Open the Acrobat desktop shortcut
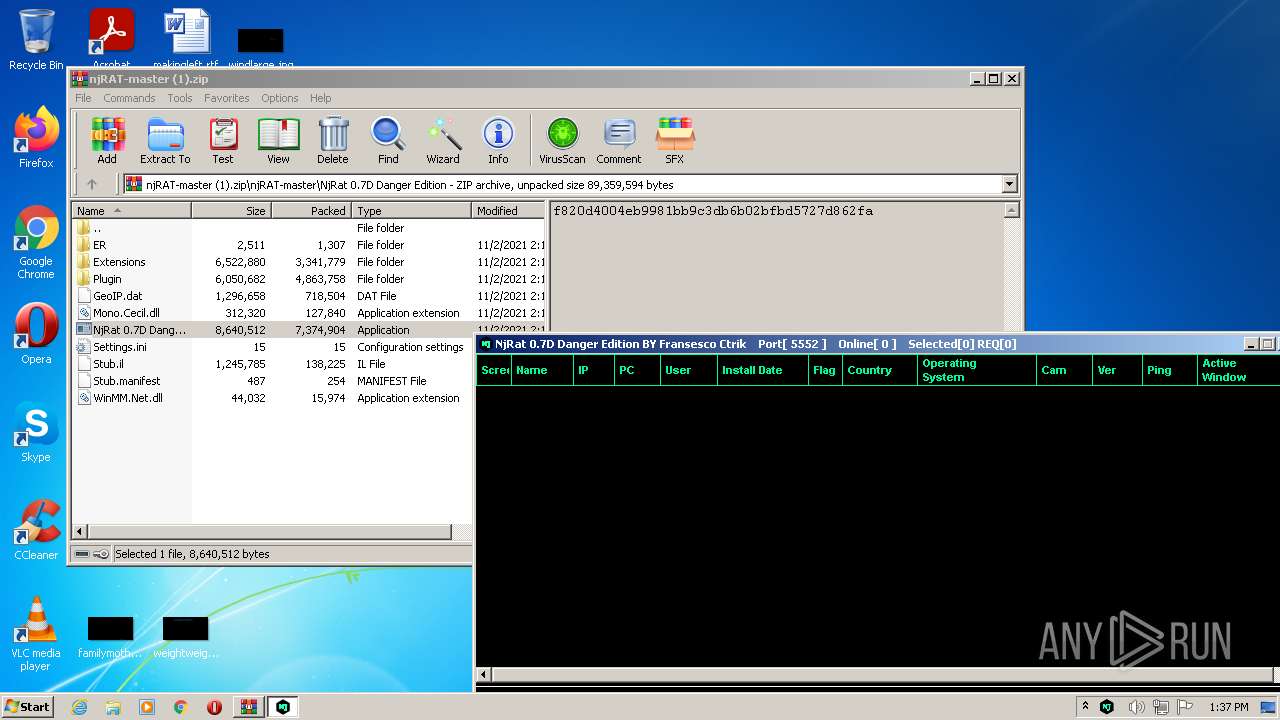 [x=111, y=38]
